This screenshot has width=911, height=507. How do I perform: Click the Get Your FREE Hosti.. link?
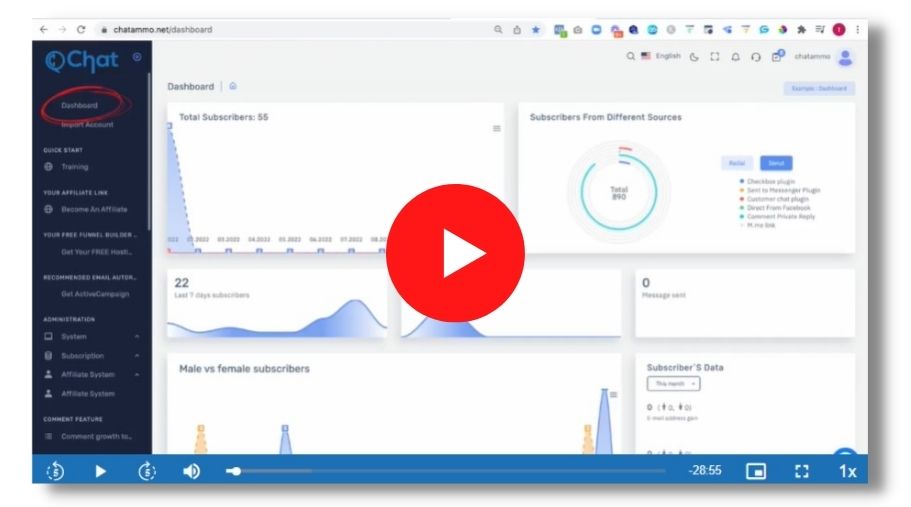point(96,252)
